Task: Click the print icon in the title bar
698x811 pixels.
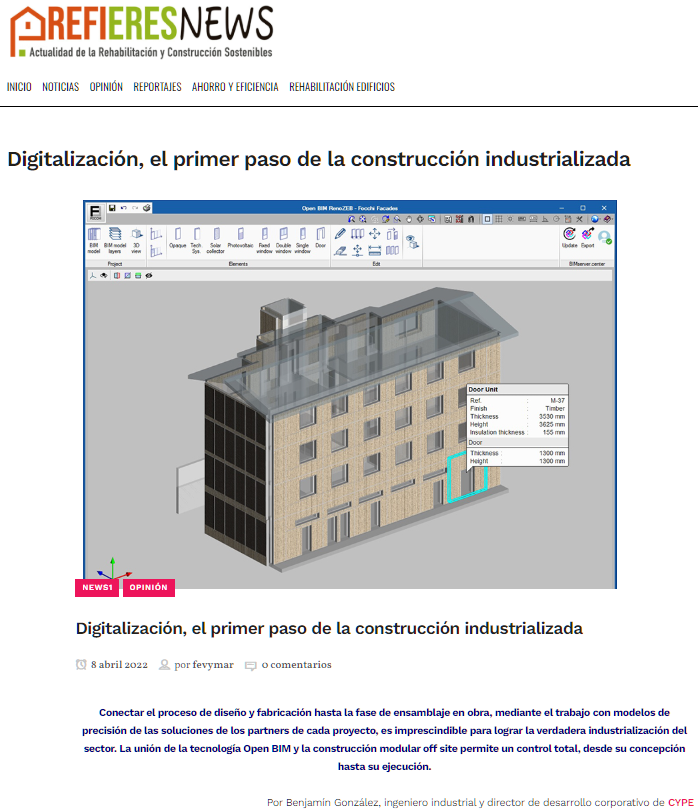Action: click(x=147, y=208)
